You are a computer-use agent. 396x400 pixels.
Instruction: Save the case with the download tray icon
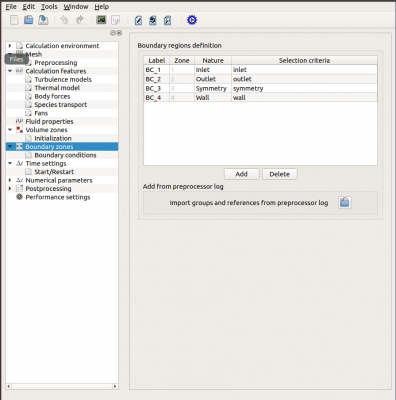coord(43,20)
